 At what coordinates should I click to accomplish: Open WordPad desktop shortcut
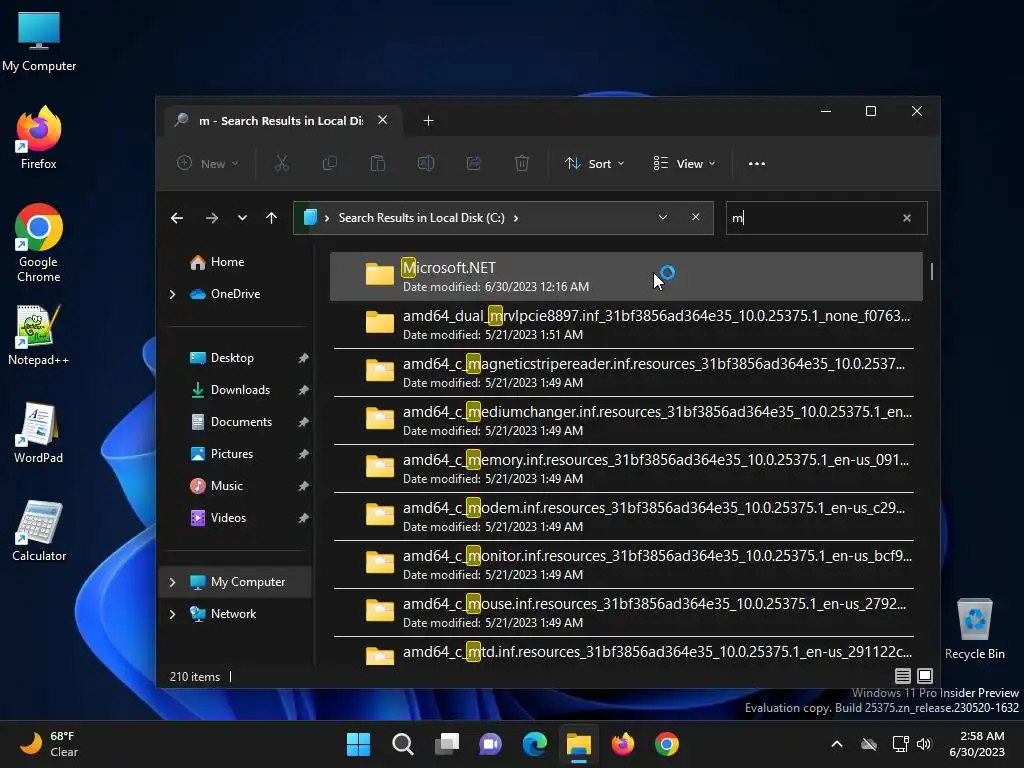click(x=39, y=432)
